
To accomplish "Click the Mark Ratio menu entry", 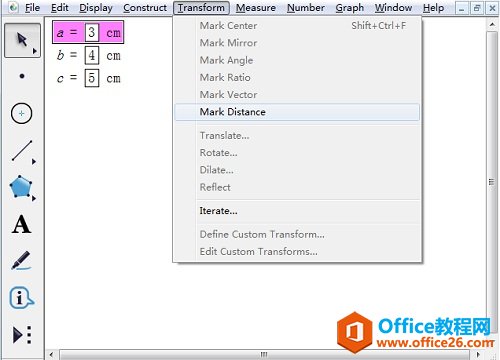I will tap(297, 78).
